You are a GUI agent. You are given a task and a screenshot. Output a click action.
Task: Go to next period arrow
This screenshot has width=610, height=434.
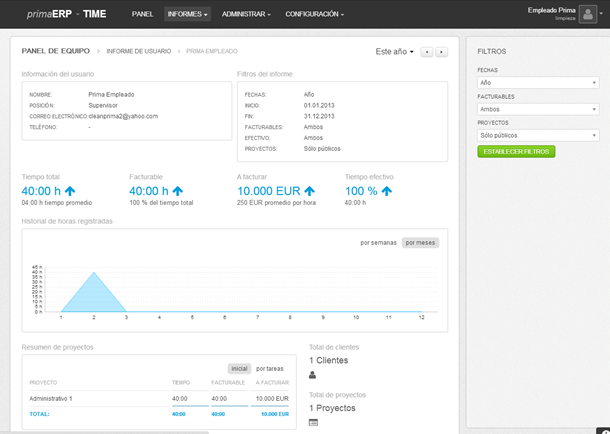pos(441,52)
